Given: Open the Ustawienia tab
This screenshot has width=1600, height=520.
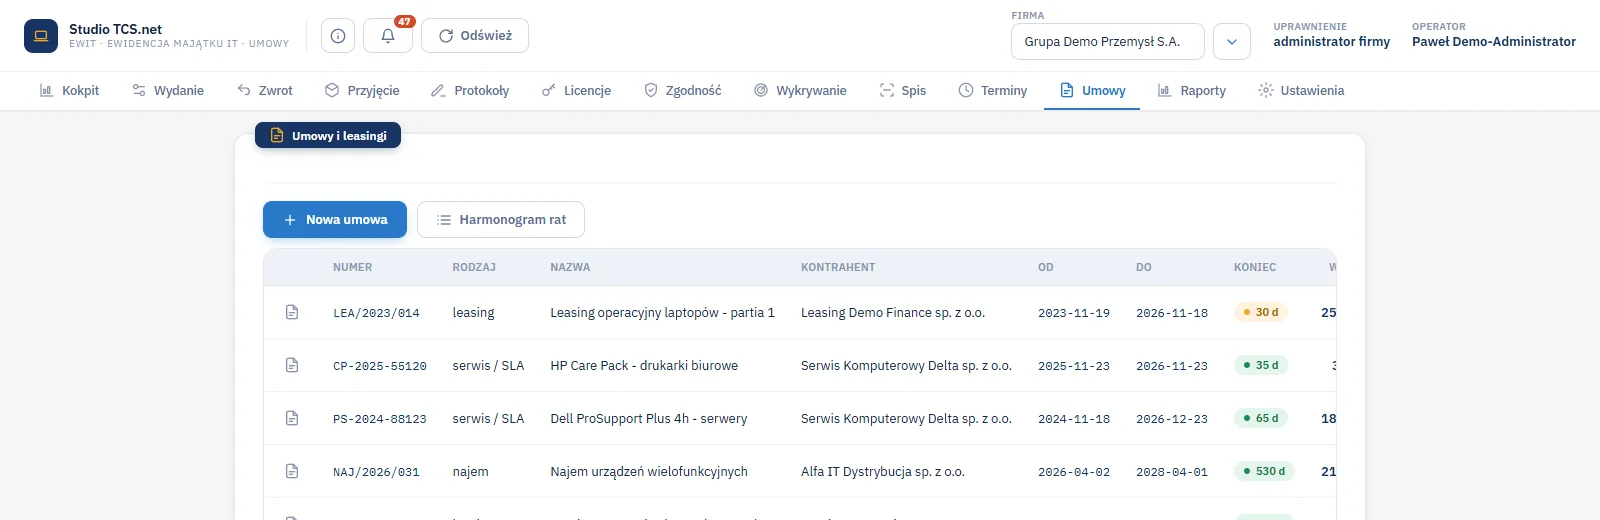Looking at the screenshot, I should [1301, 90].
